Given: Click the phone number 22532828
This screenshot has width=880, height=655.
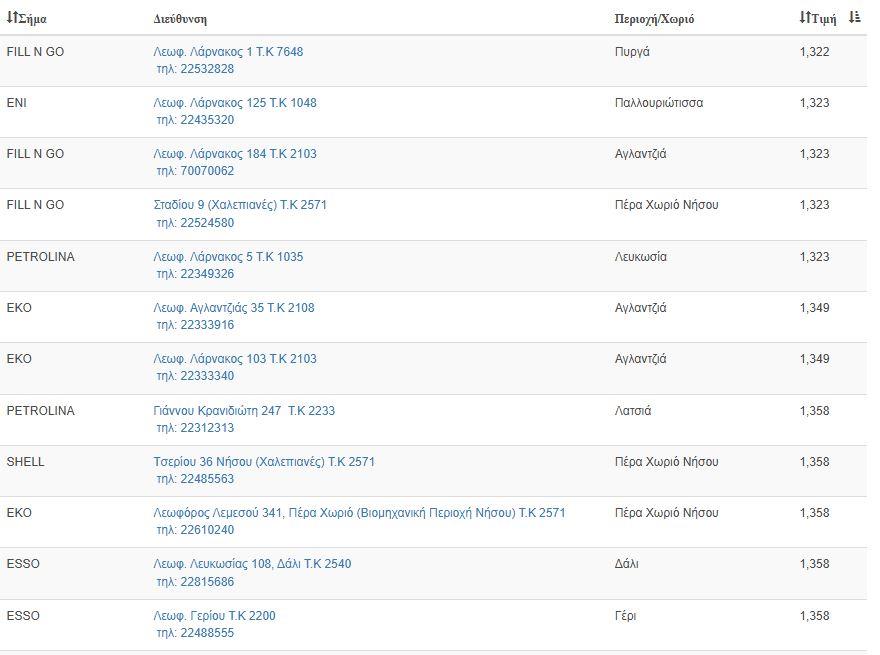Looking at the screenshot, I should pos(207,69).
